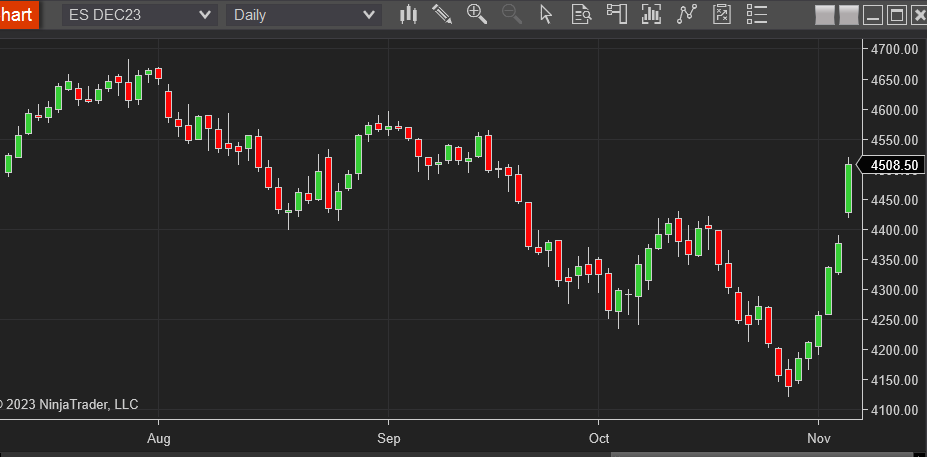Maximize the chart window

pyautogui.click(x=896, y=15)
